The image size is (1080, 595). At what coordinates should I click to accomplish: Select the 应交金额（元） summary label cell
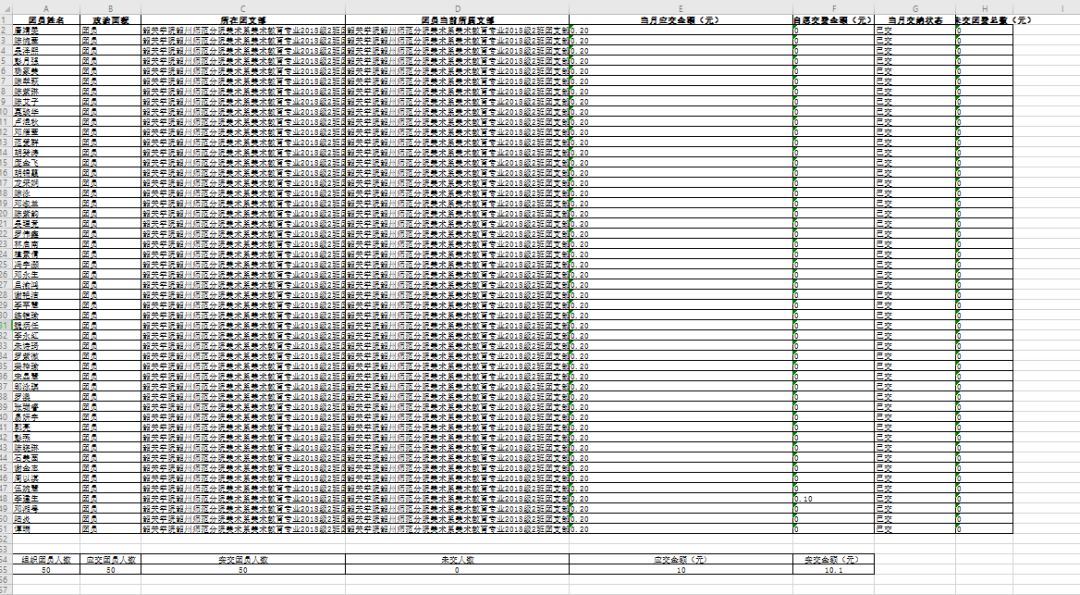point(681,560)
